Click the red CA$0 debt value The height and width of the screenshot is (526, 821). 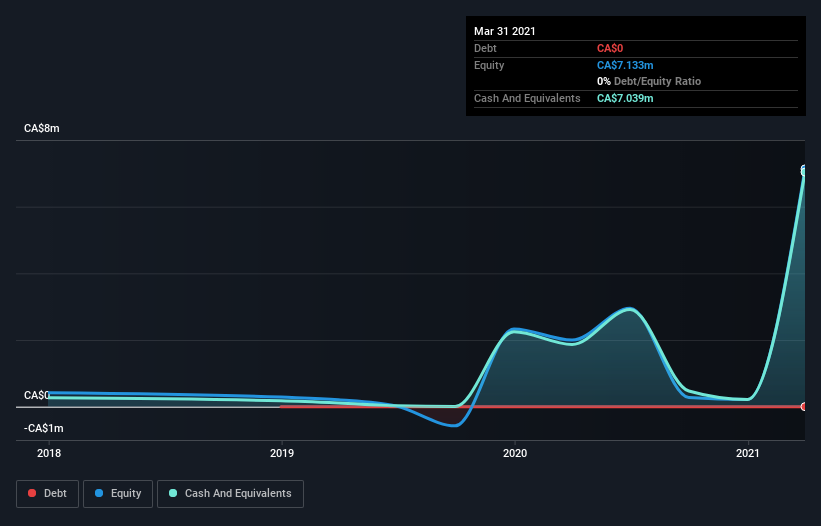pos(610,48)
